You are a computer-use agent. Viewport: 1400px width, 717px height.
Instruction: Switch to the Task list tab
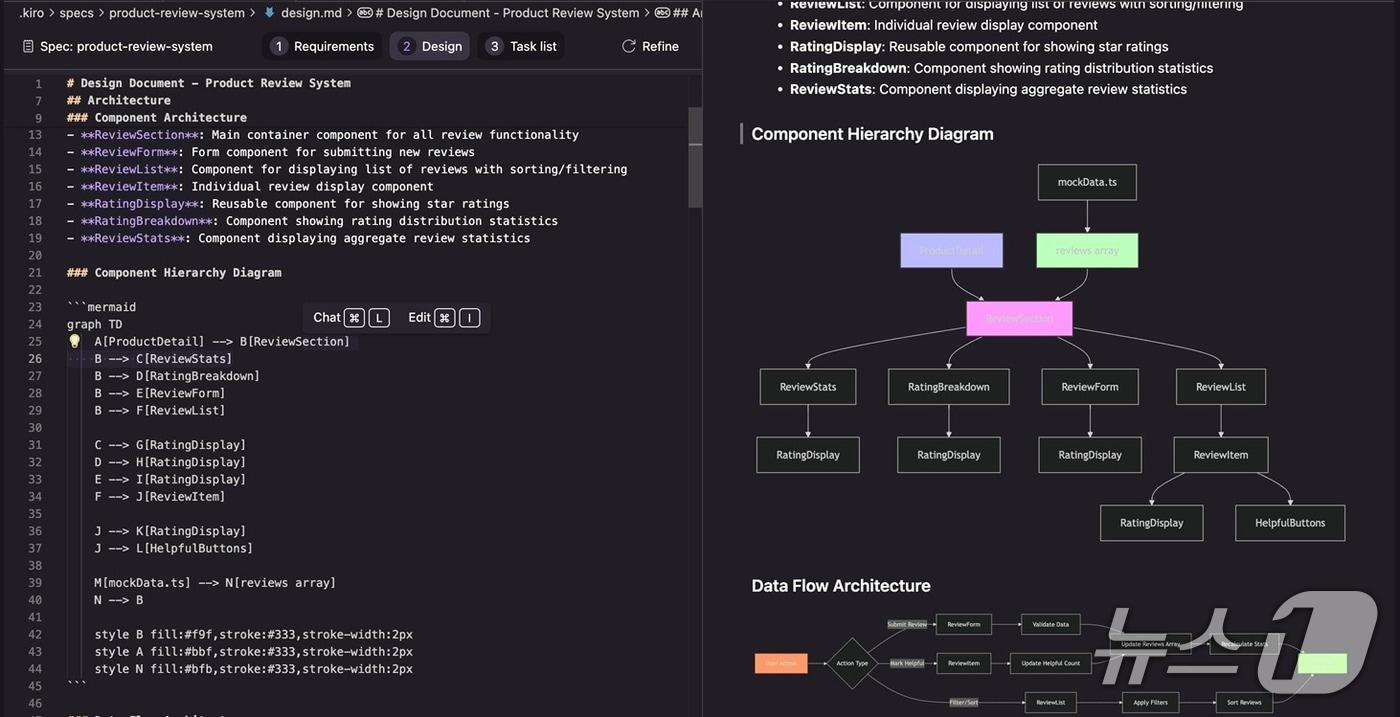point(521,46)
